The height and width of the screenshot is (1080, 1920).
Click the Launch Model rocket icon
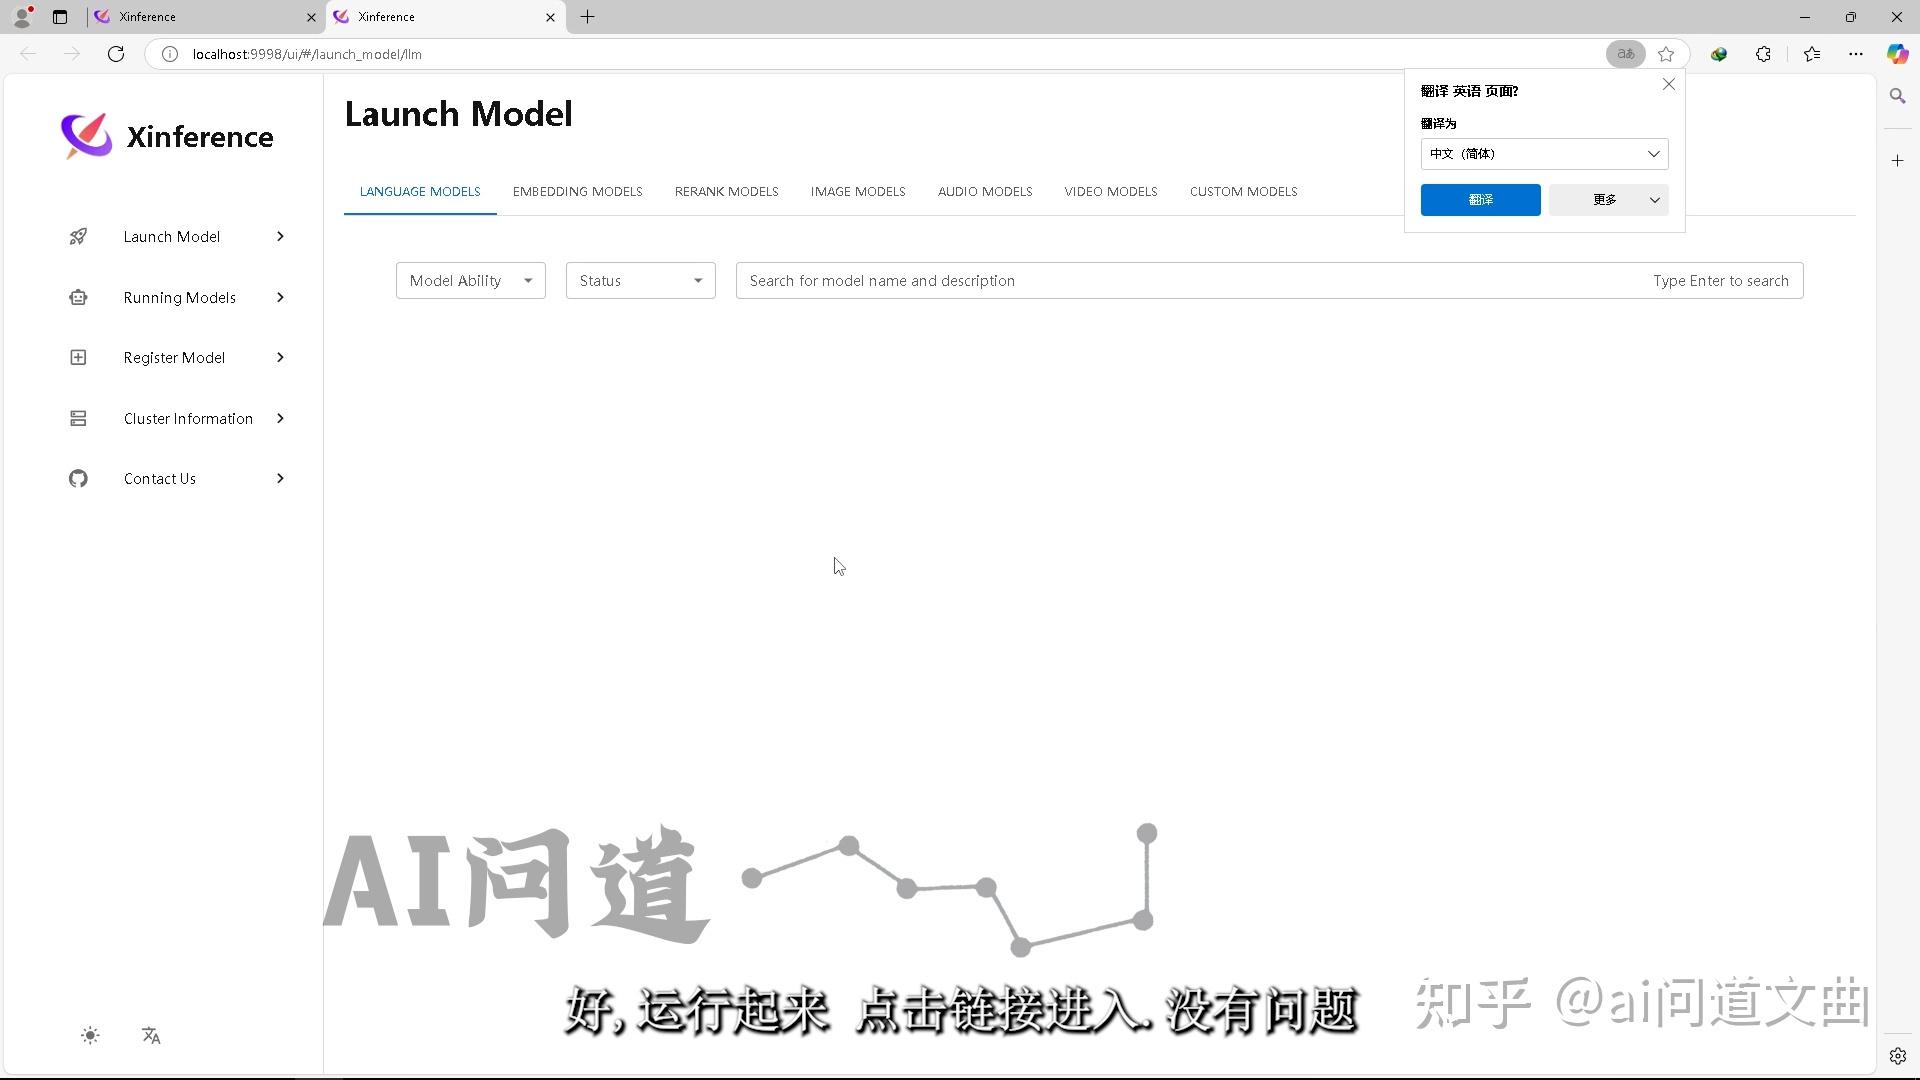78,237
